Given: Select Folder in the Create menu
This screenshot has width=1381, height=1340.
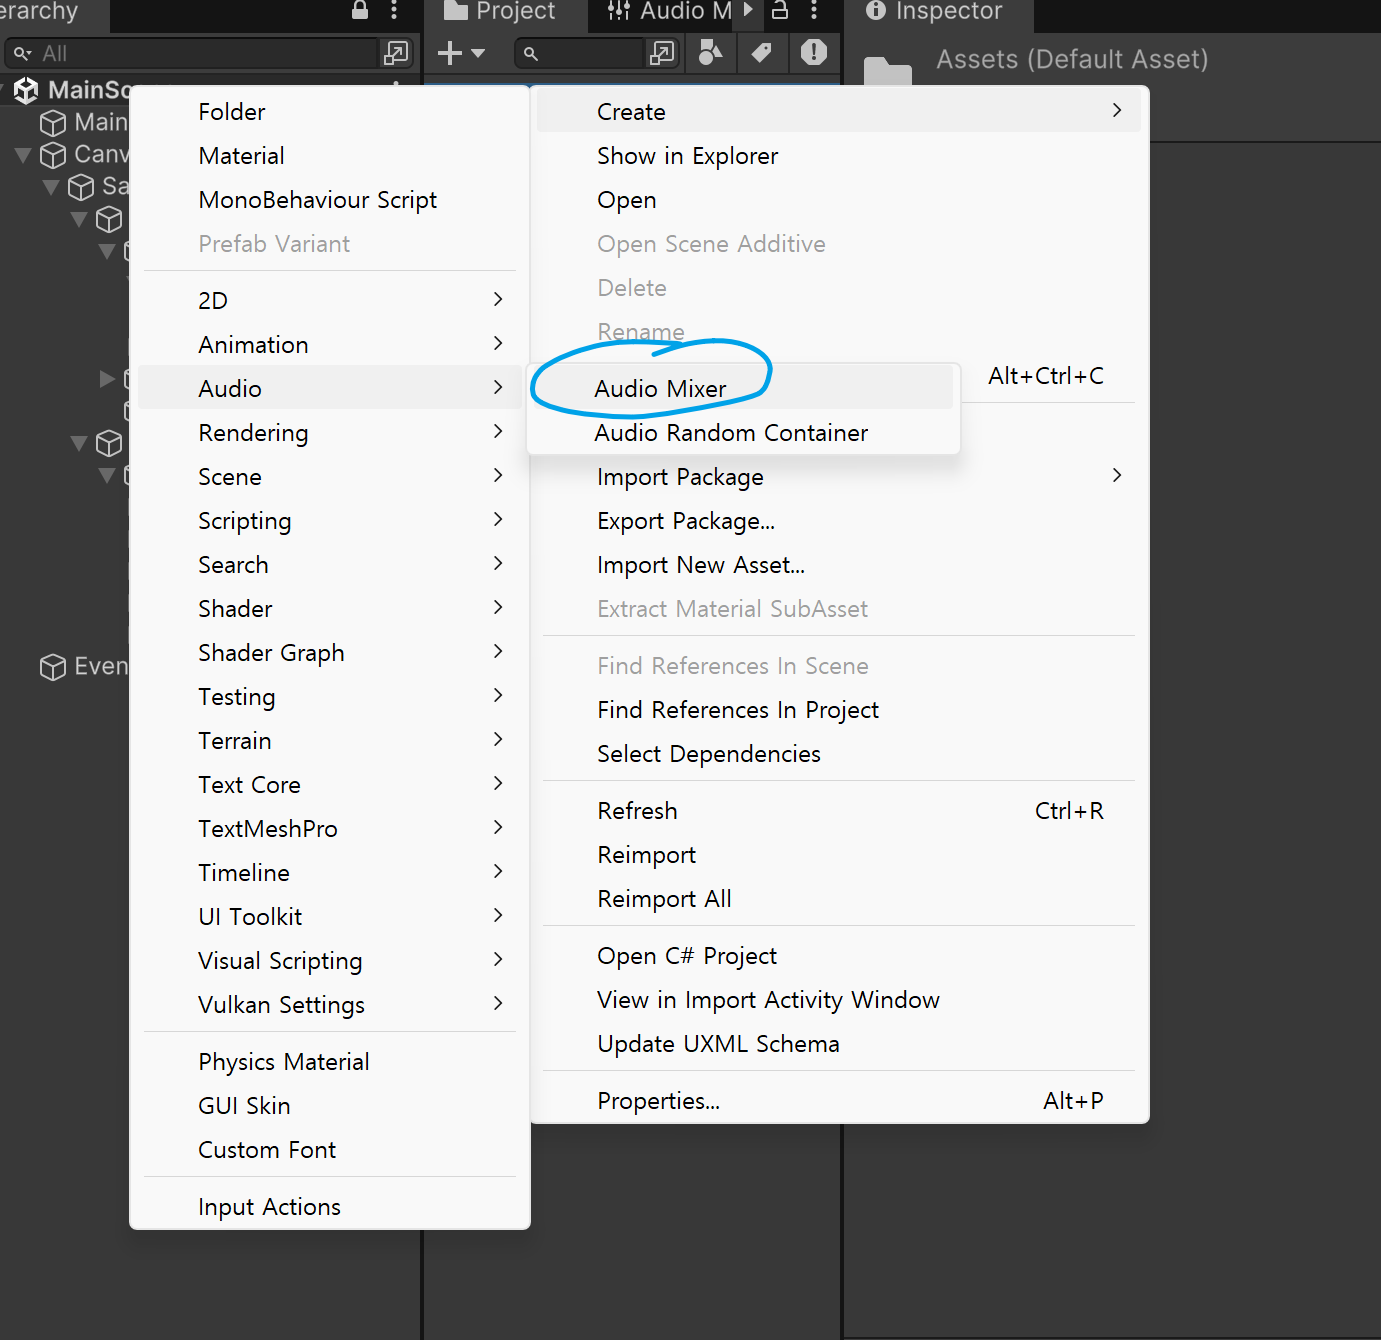Looking at the screenshot, I should click(329, 111).
